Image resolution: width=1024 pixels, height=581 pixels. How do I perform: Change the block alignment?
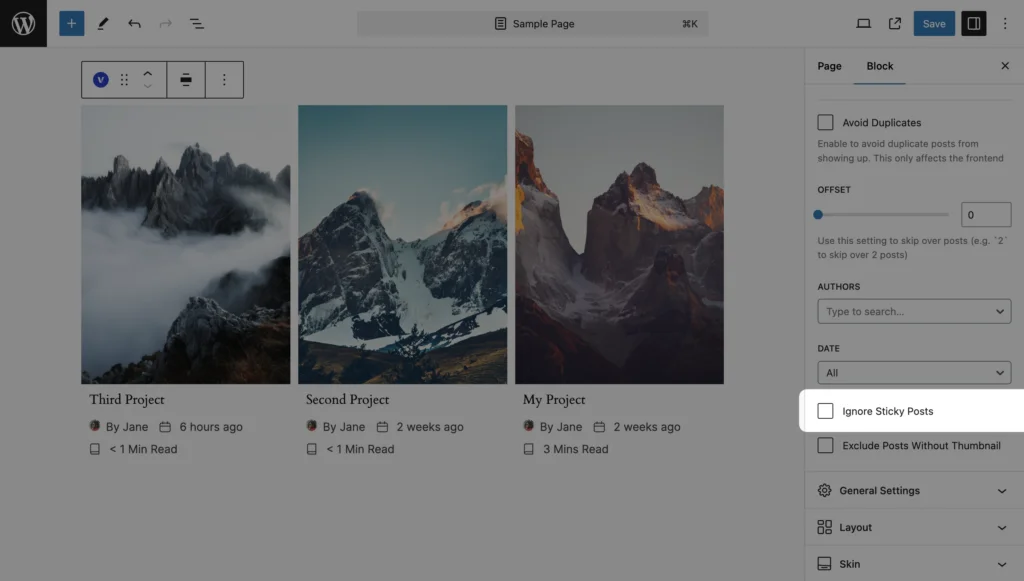point(186,80)
